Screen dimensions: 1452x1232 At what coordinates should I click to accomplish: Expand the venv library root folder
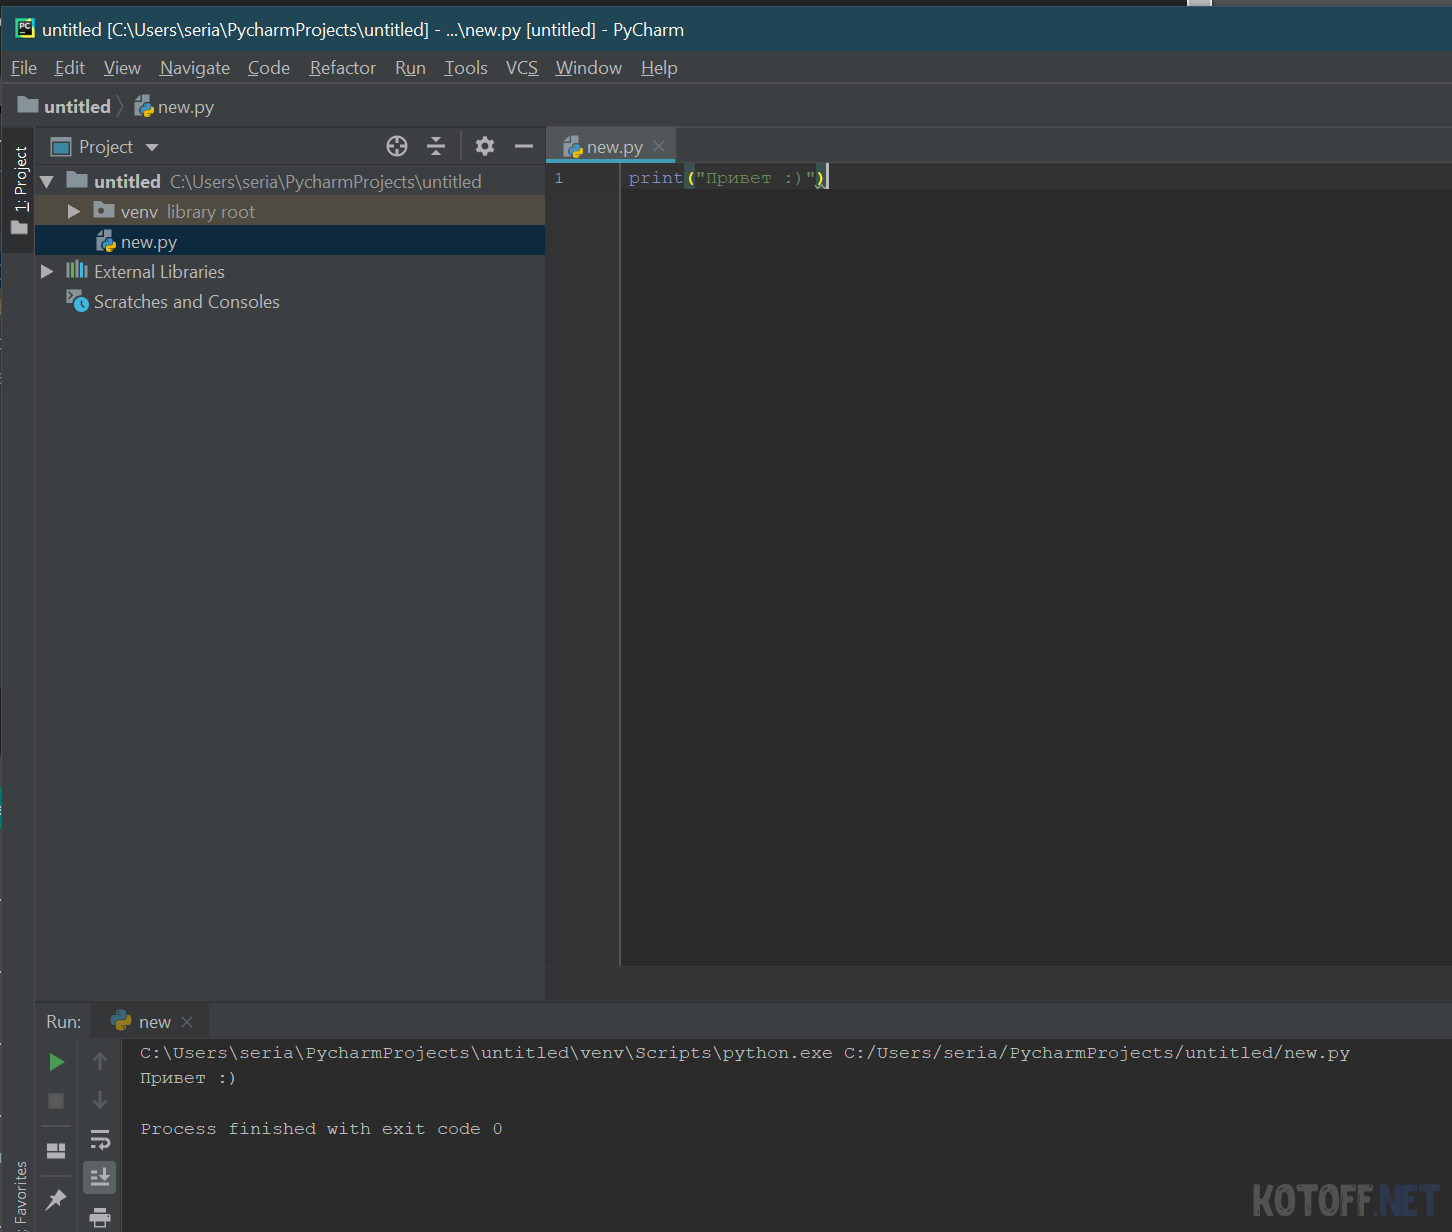(x=74, y=212)
